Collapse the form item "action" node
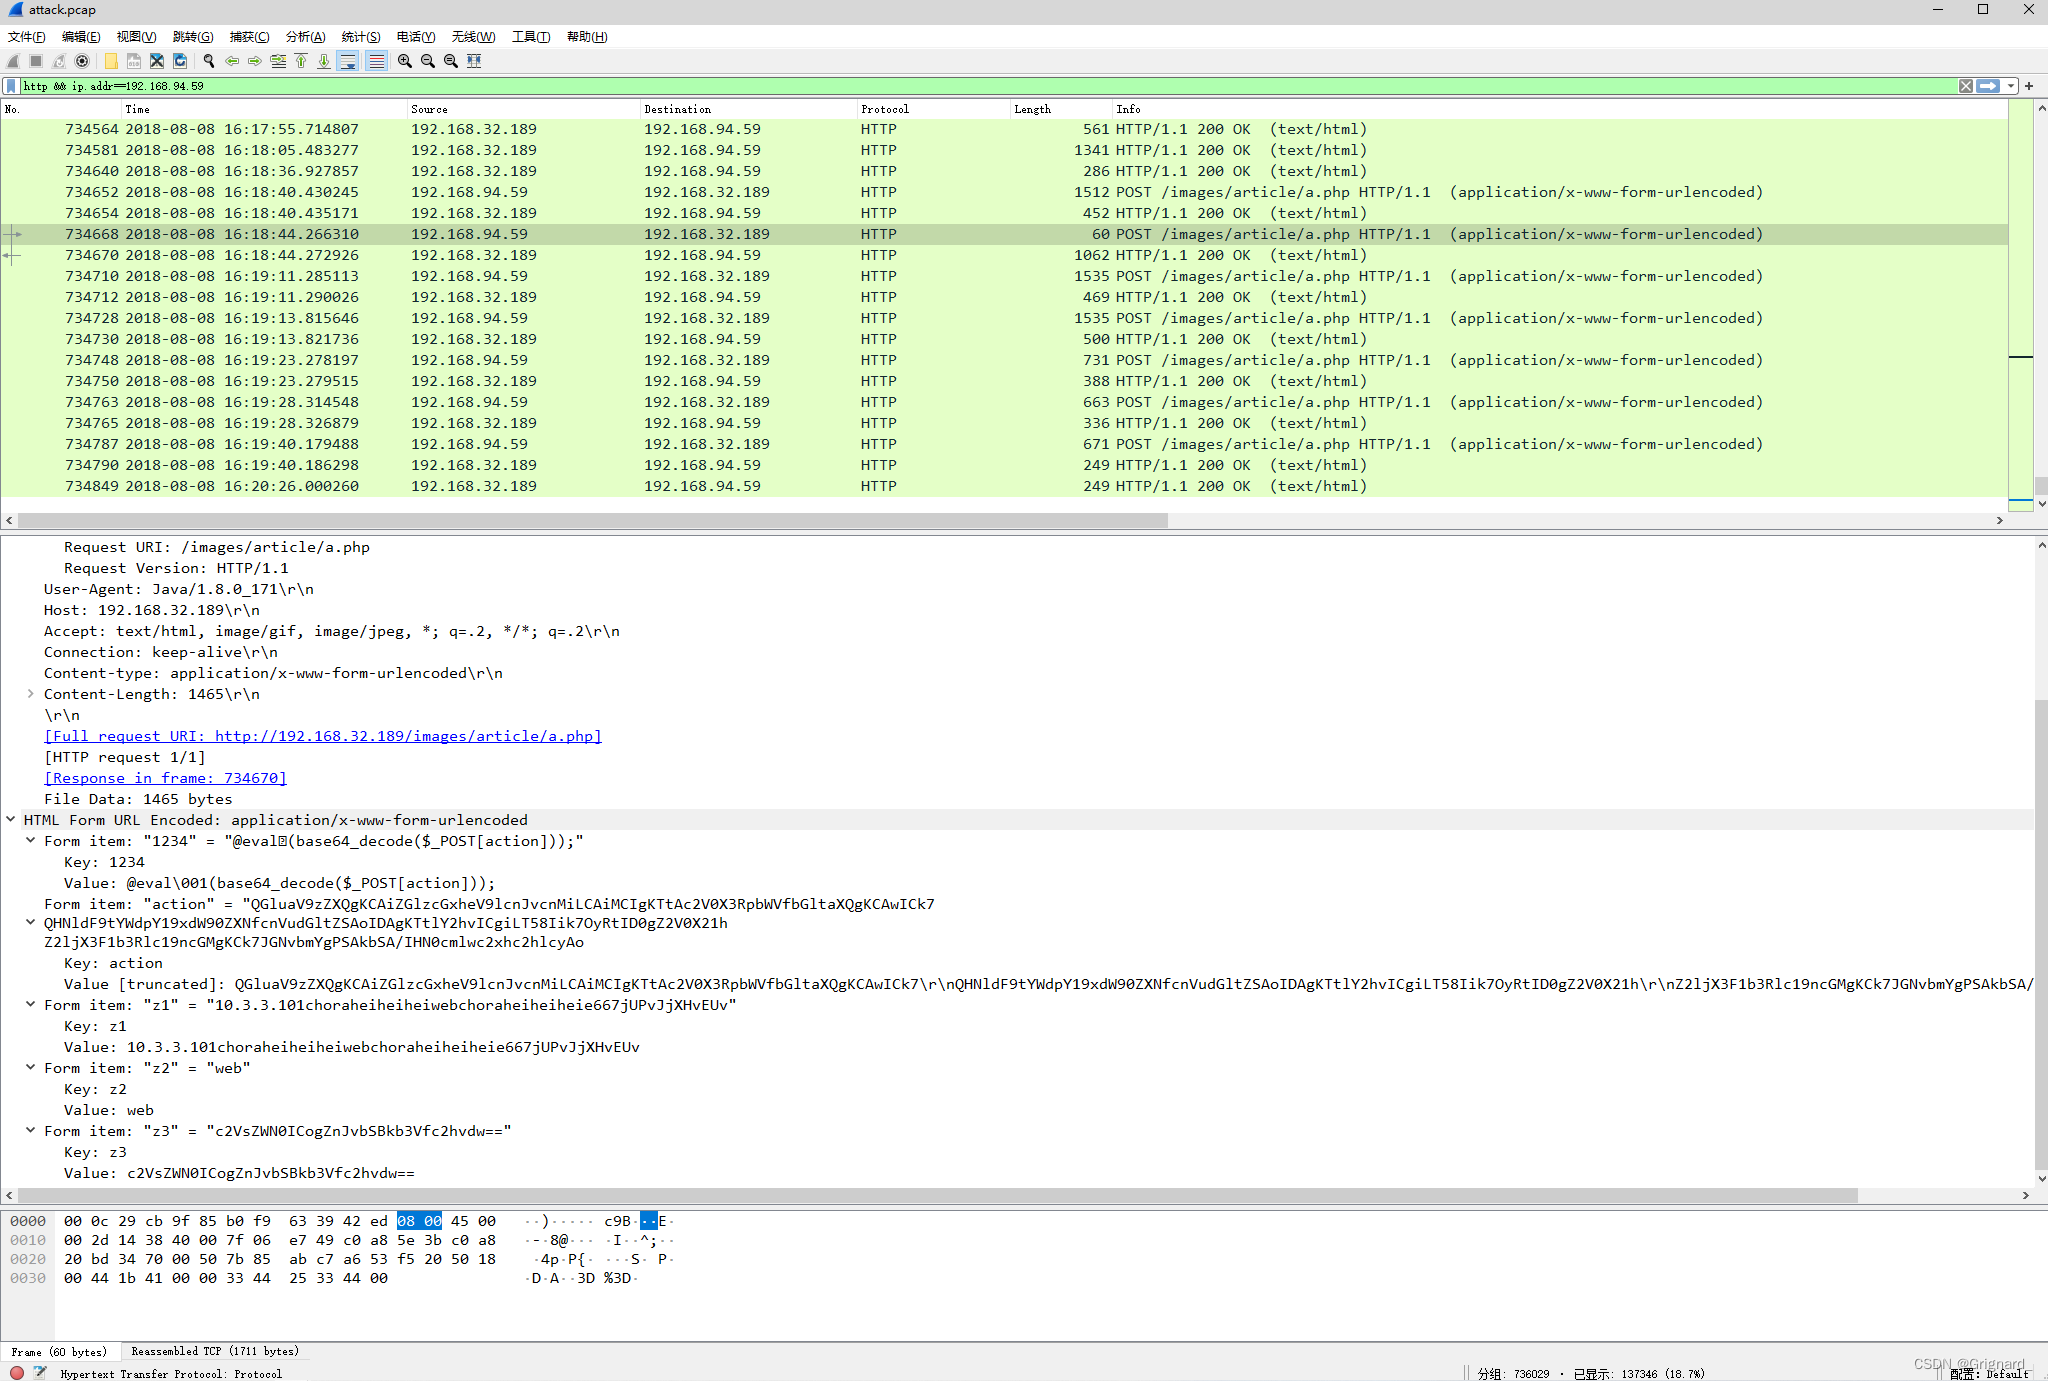 click(x=30, y=922)
